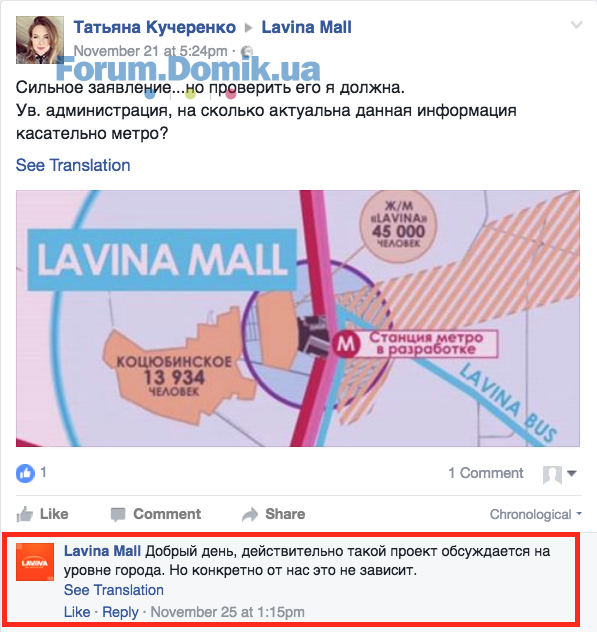Open post options chevron at top right
The width and height of the screenshot is (597, 632).
[576, 25]
